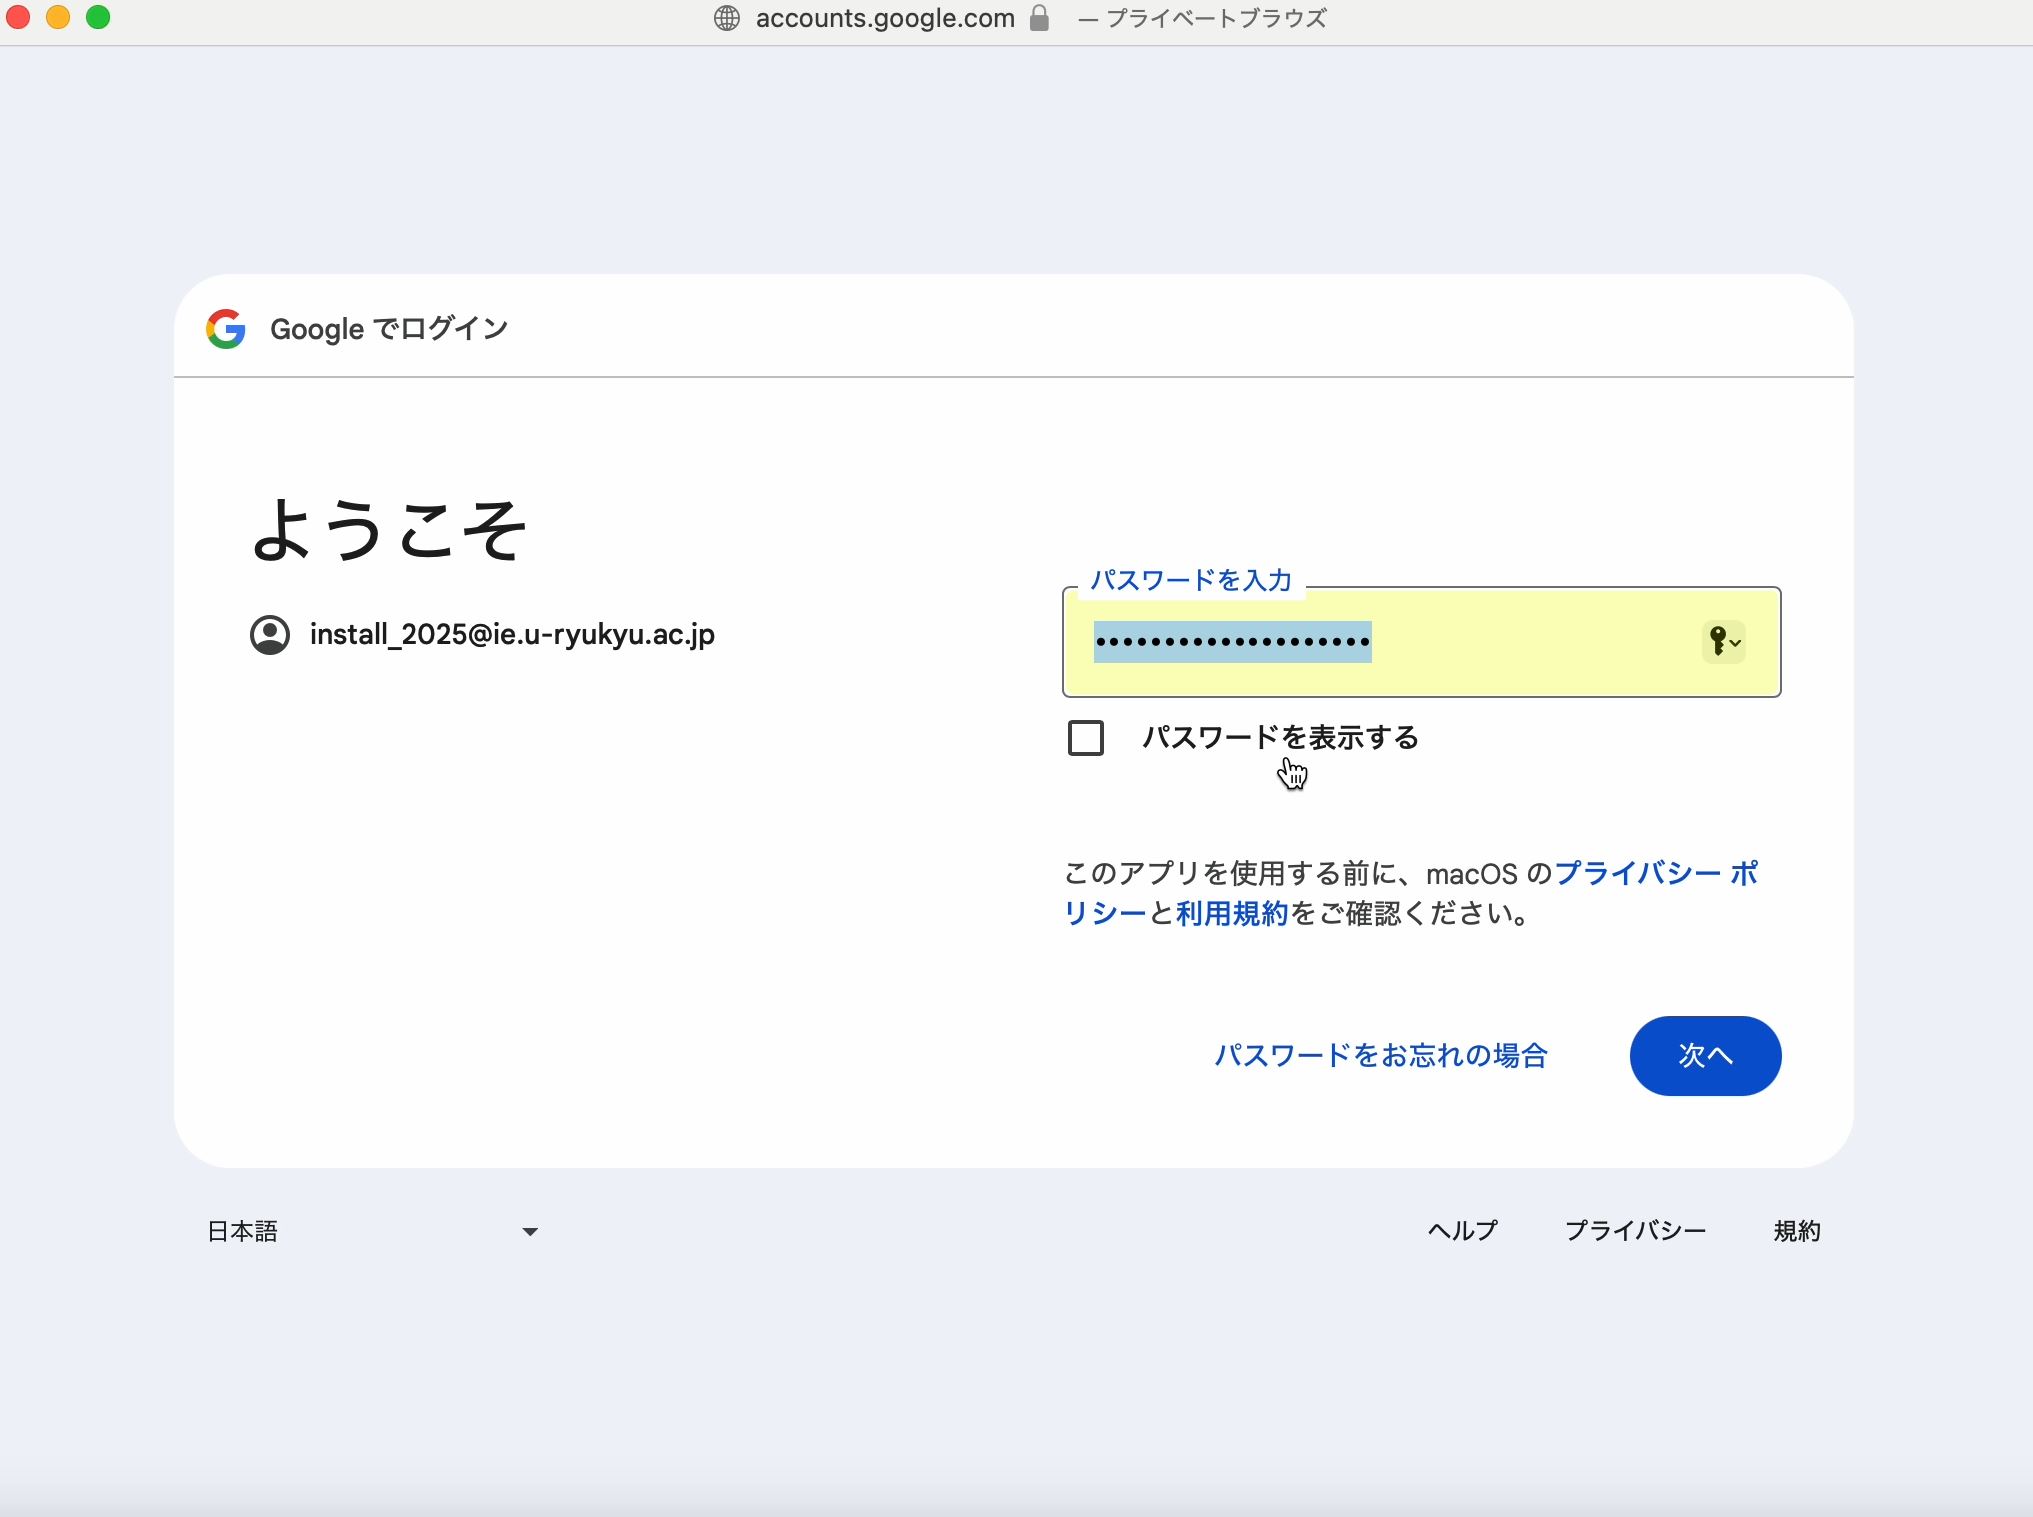Click the 次へ button
This screenshot has width=2033, height=1517.
click(x=1705, y=1056)
